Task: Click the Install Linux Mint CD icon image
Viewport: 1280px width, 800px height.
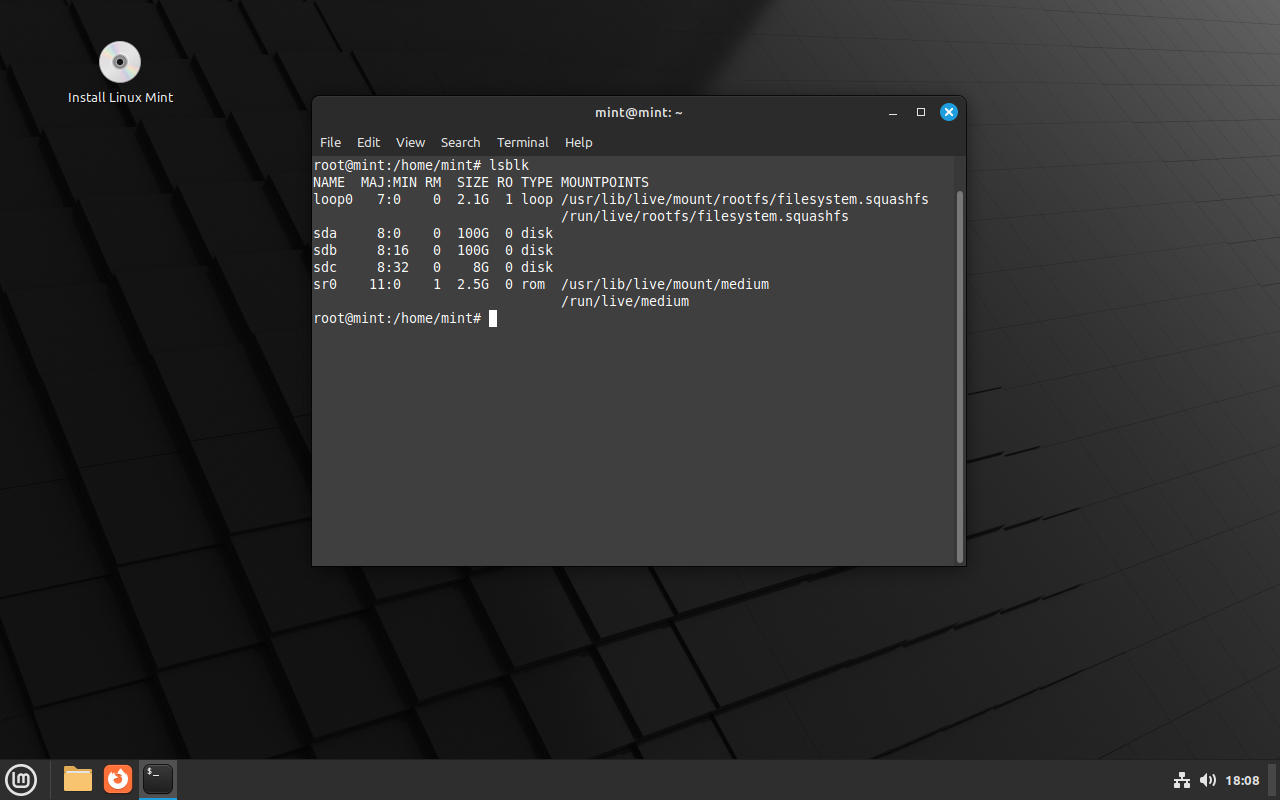Action: pyautogui.click(x=120, y=61)
